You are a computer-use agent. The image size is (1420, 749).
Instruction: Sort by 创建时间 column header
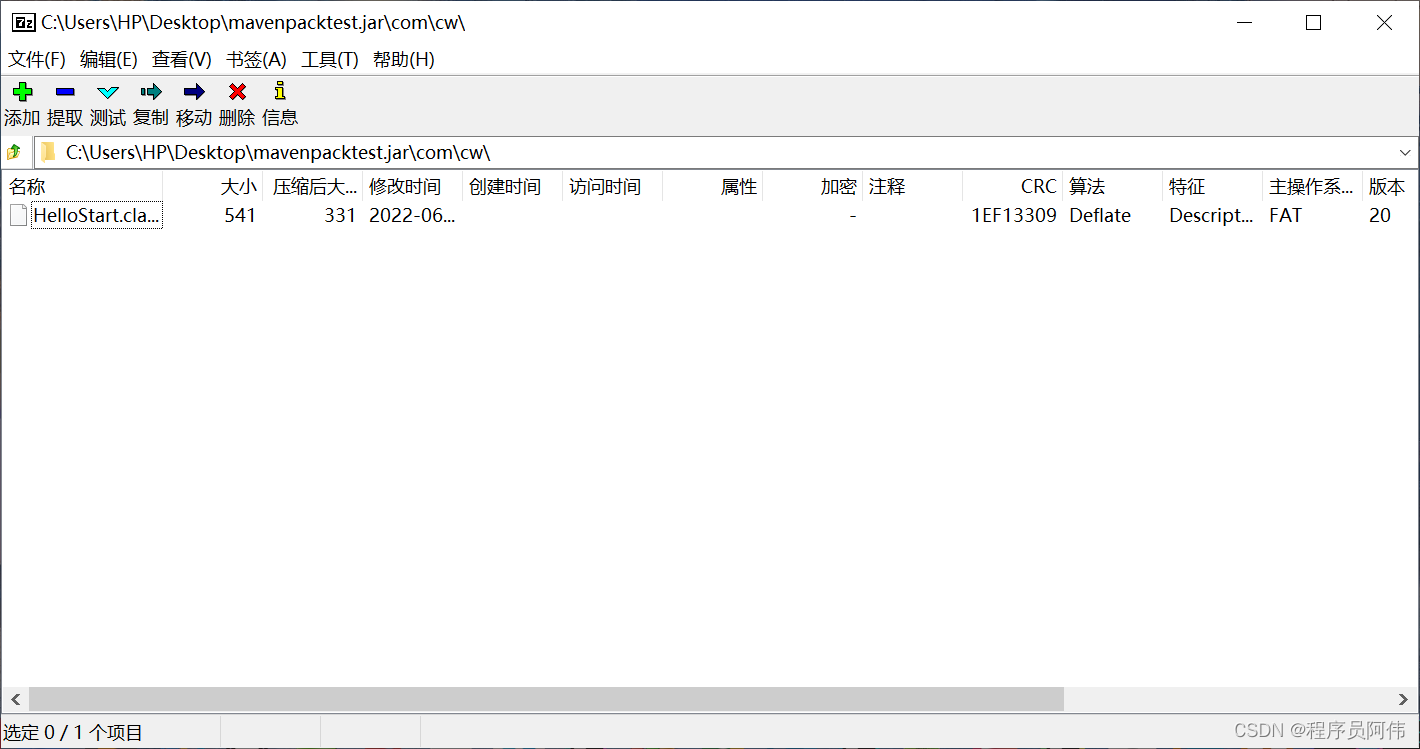coord(513,187)
